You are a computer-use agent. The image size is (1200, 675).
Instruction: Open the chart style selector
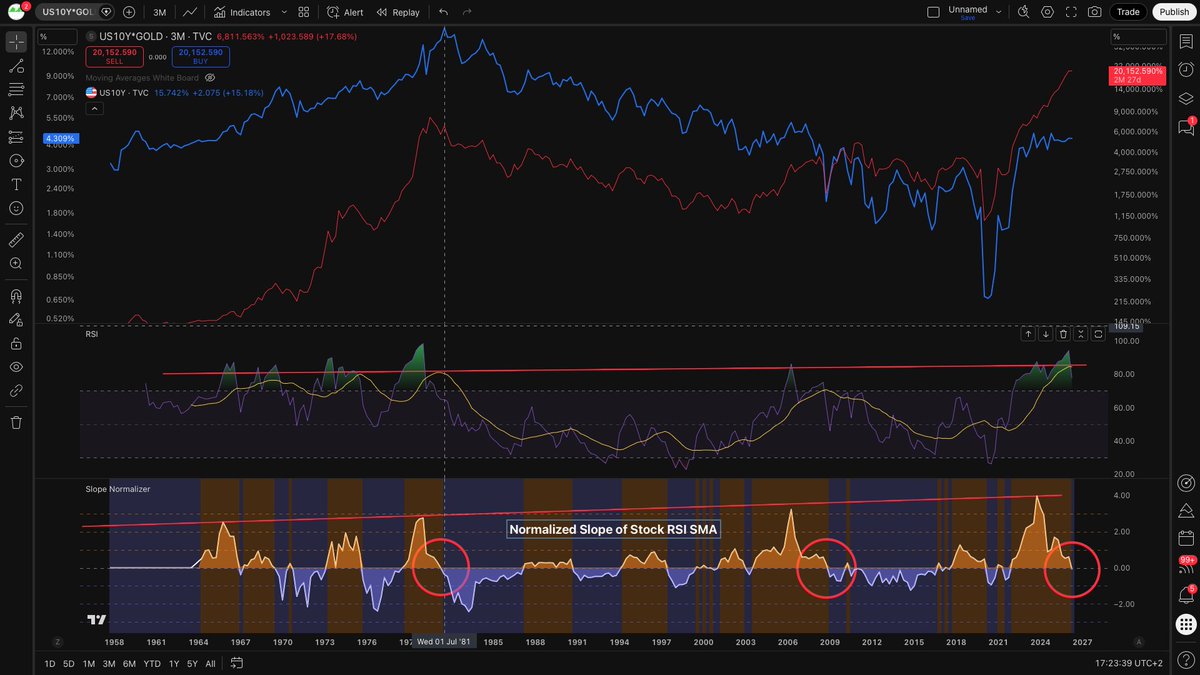point(189,12)
